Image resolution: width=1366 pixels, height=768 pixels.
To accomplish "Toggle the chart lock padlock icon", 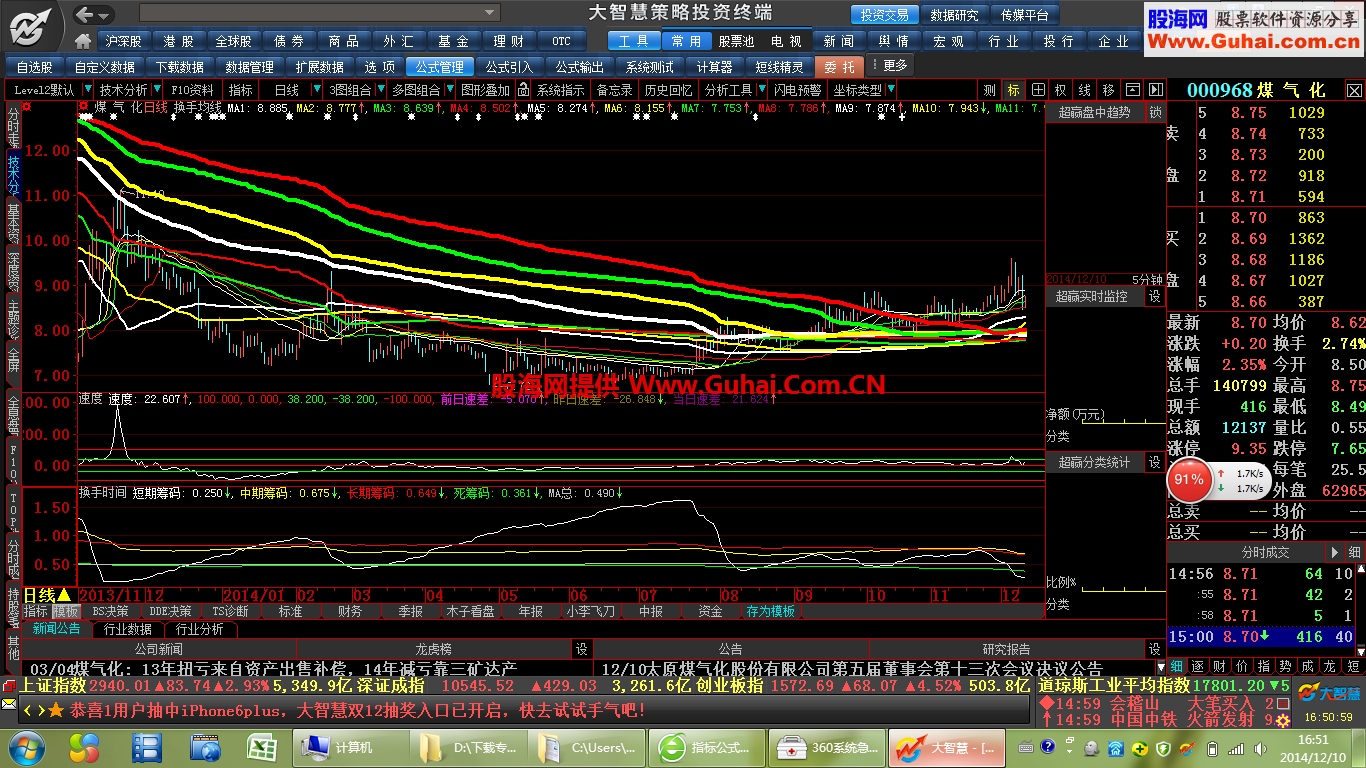I will pos(522,90).
